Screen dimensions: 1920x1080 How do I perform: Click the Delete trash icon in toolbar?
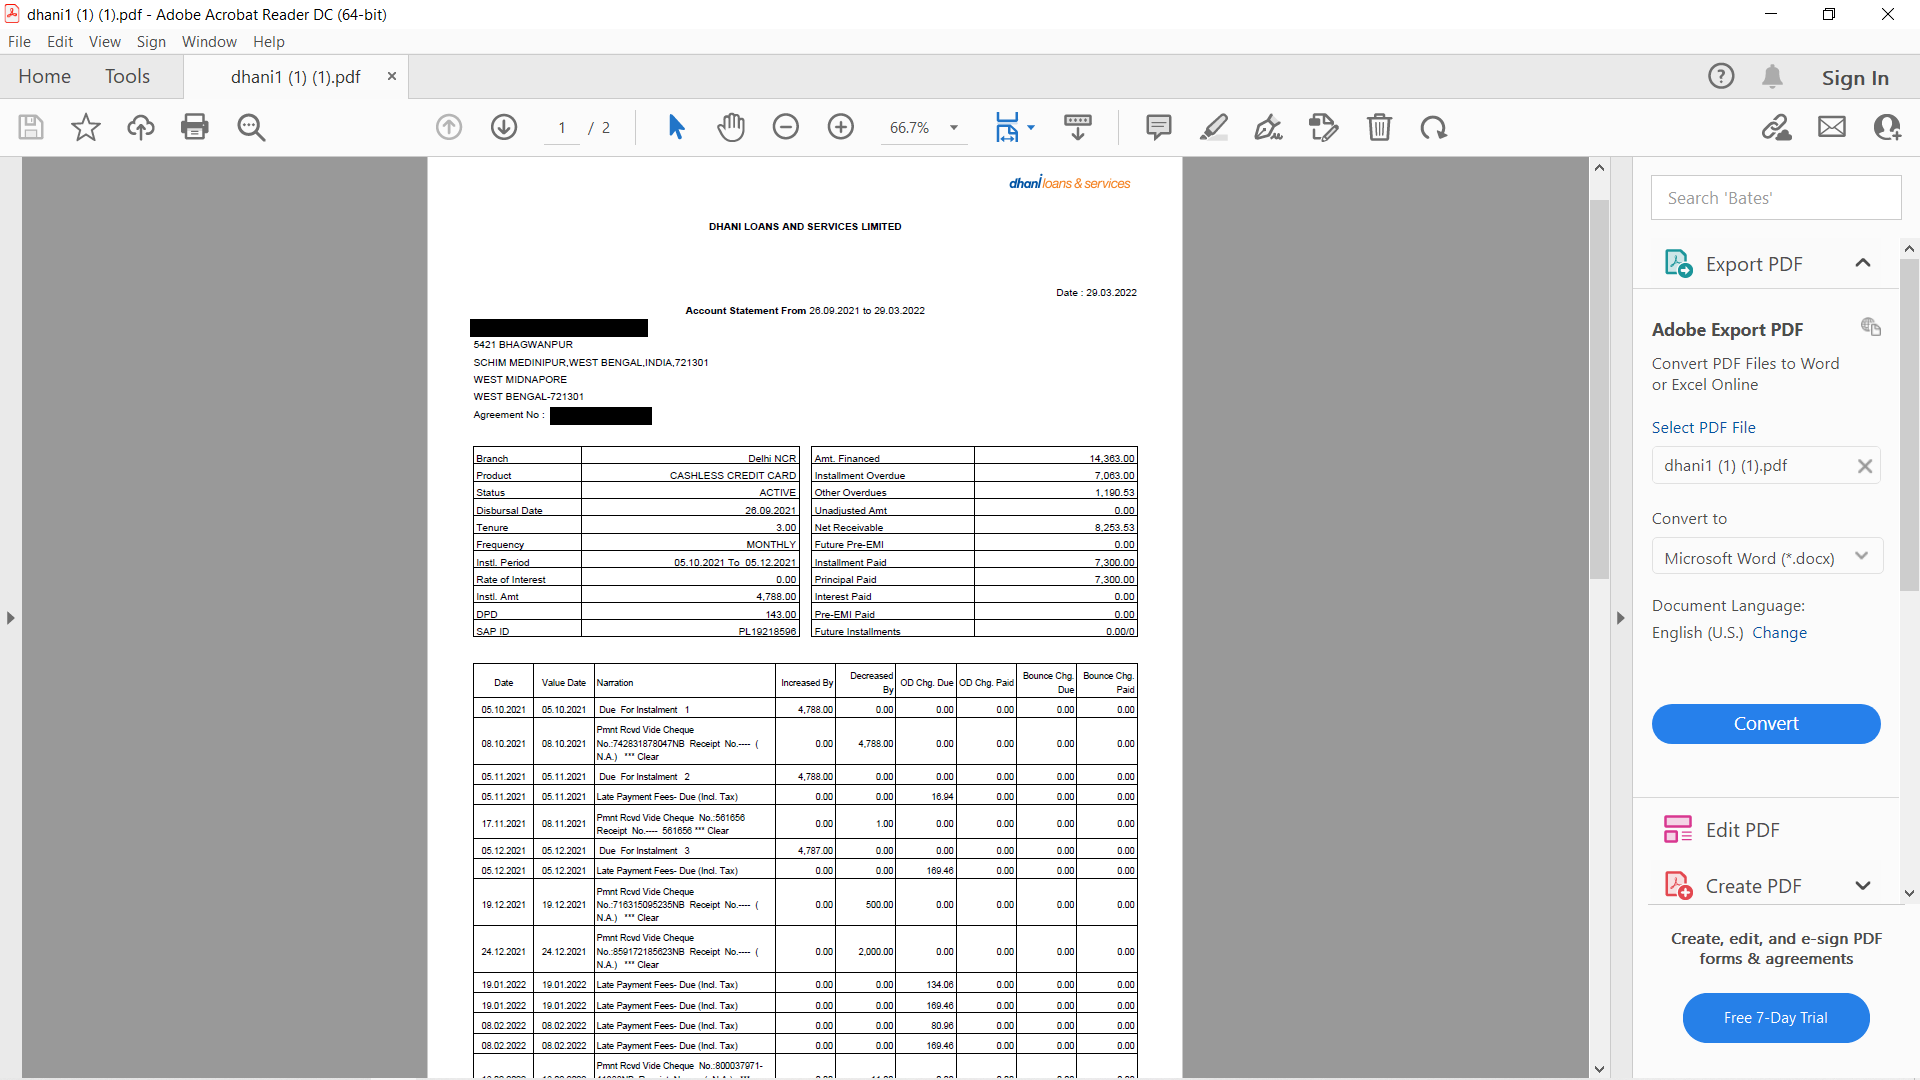coord(1379,127)
